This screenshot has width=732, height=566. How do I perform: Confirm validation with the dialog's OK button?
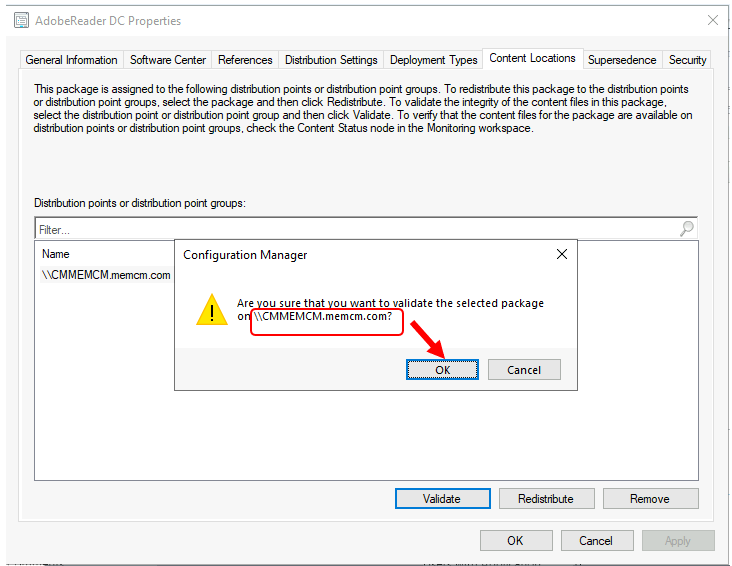(442, 370)
